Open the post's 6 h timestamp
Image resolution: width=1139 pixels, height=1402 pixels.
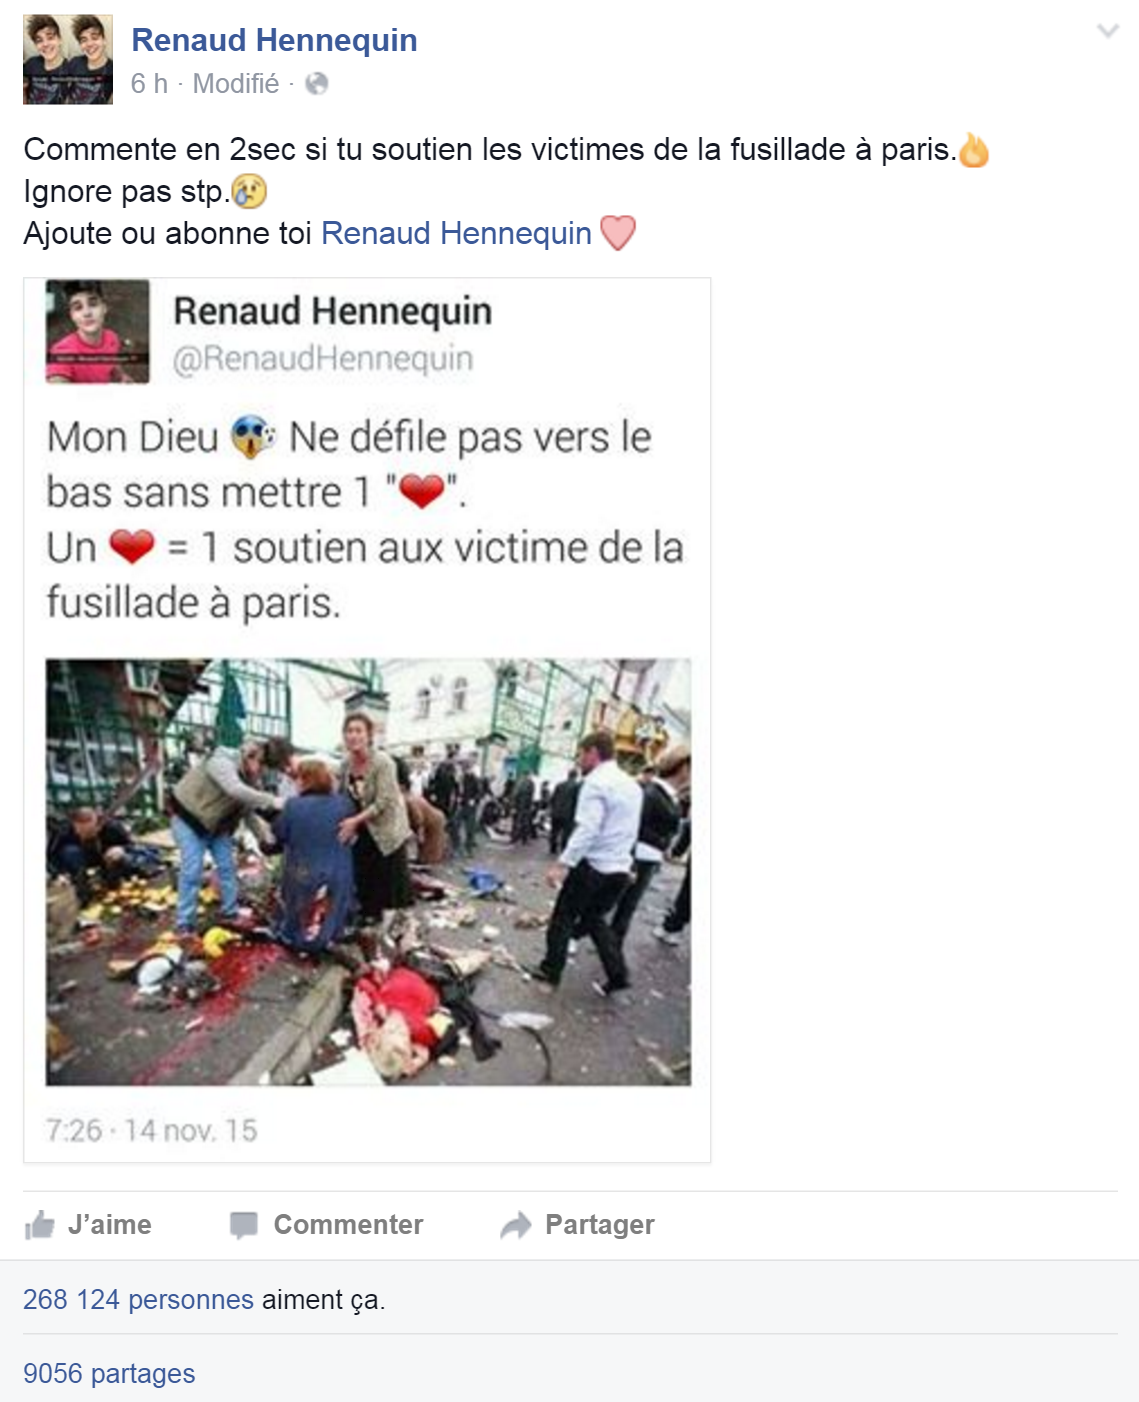[x=149, y=84]
